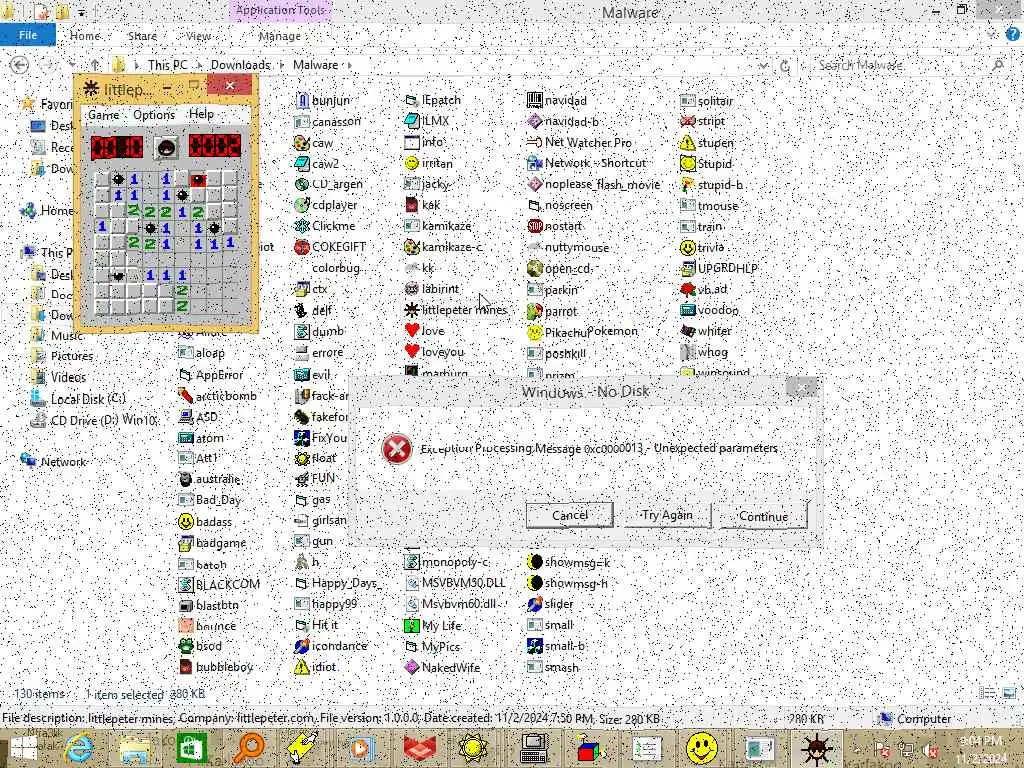Select the NakedWife file
The width and height of the screenshot is (1024, 768).
442,667
